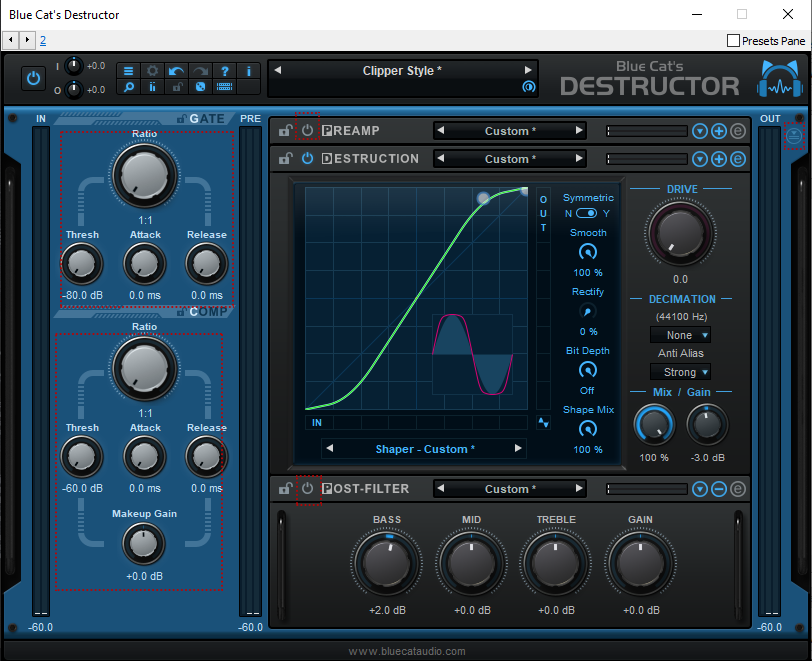Redo the last undone change
812x661 pixels.
(200, 70)
